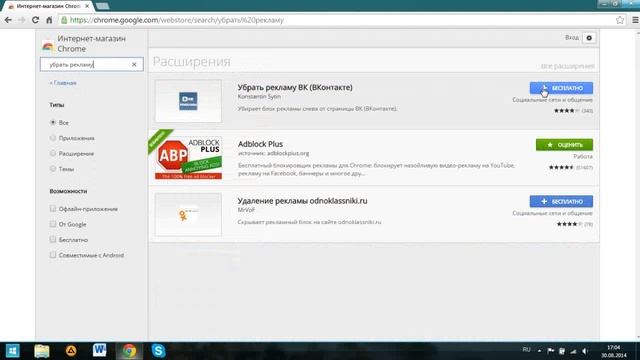The width and height of the screenshot is (640, 360).
Task: Click Оценить button for Adblock Plus
Action: 564,144
